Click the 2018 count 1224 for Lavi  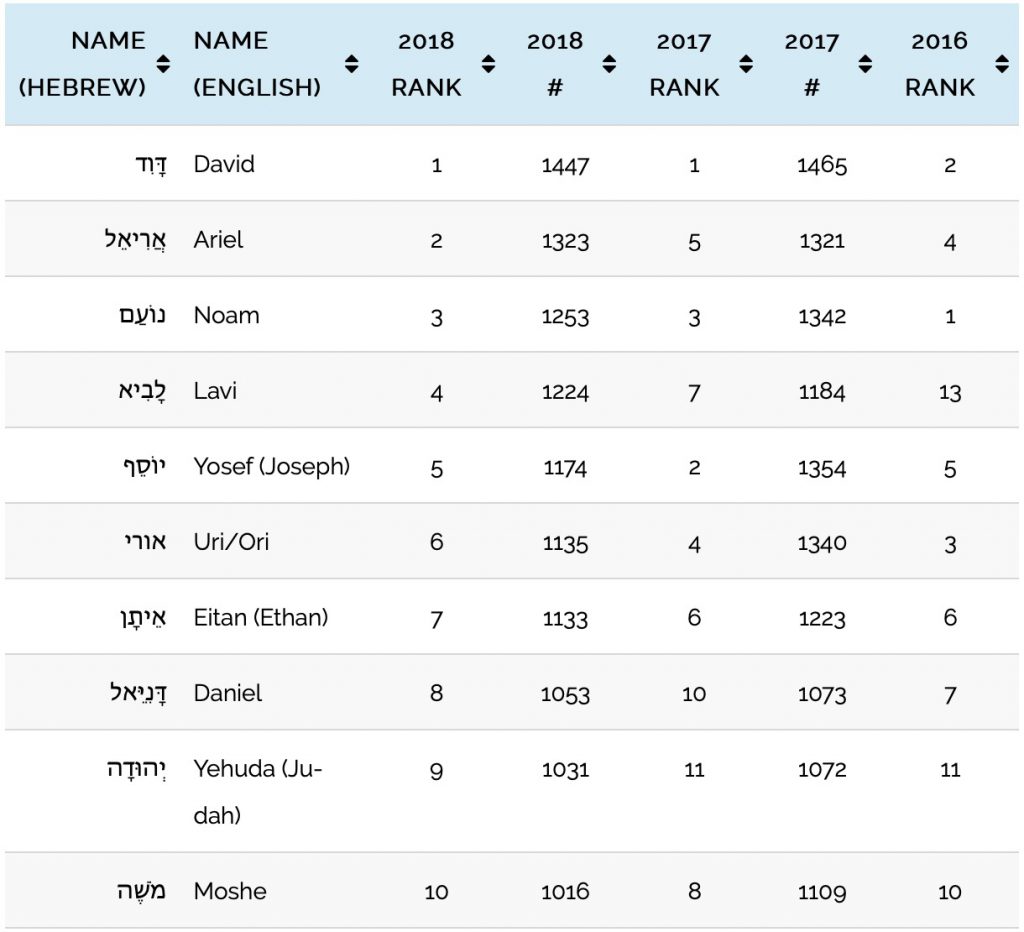pyautogui.click(x=566, y=391)
